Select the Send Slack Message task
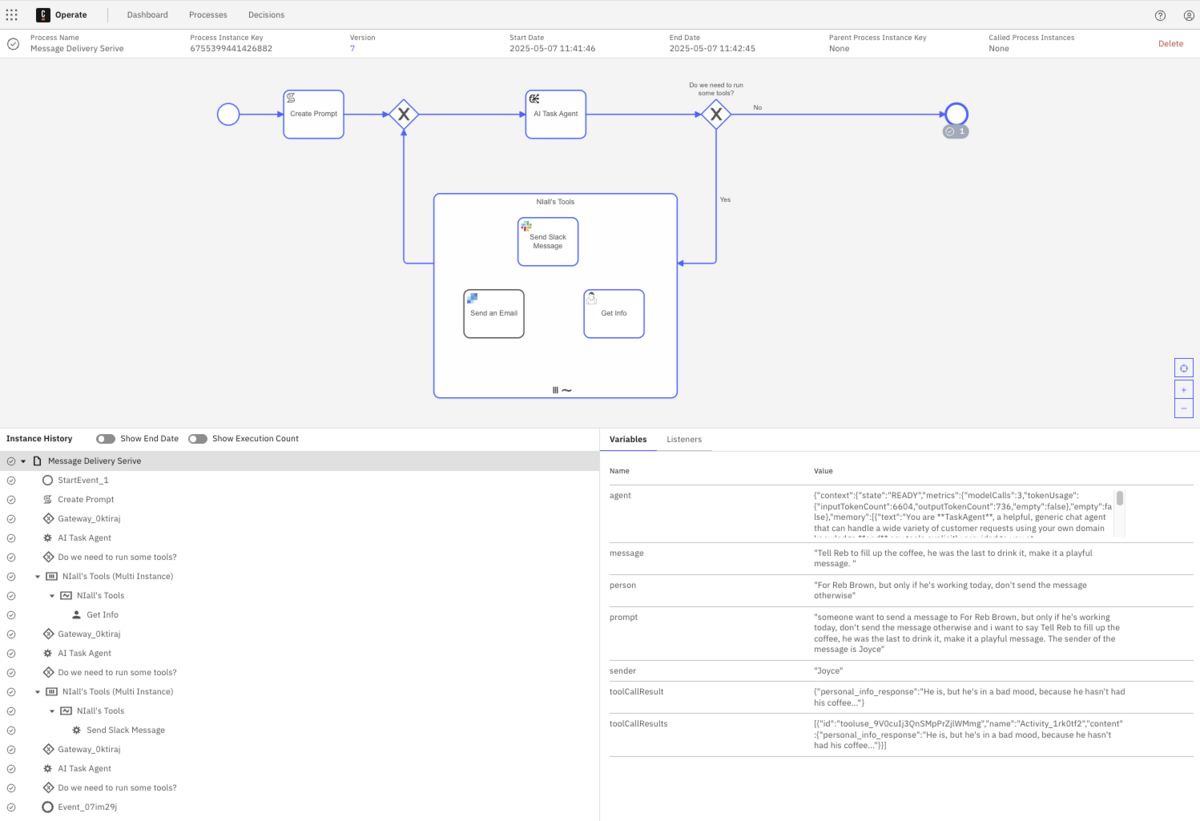Viewport: 1200px width, 821px height. (x=547, y=242)
